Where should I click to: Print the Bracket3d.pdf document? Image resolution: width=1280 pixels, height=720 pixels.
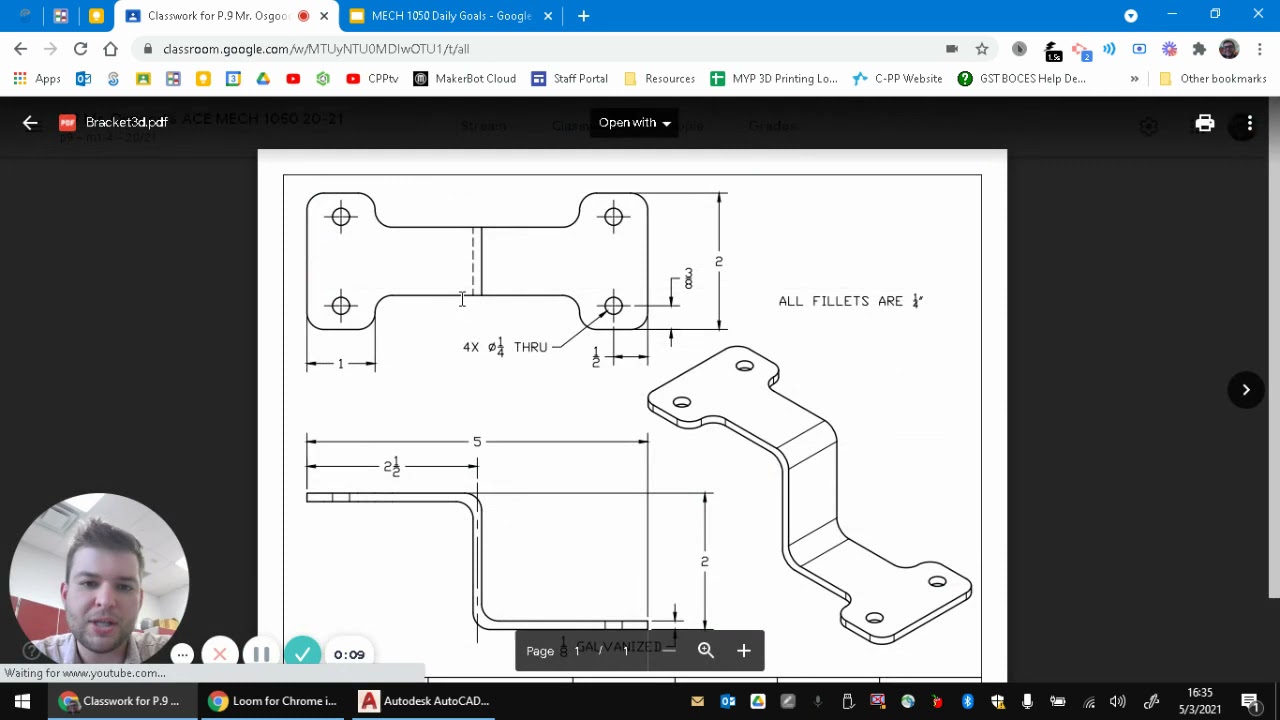(x=1205, y=123)
